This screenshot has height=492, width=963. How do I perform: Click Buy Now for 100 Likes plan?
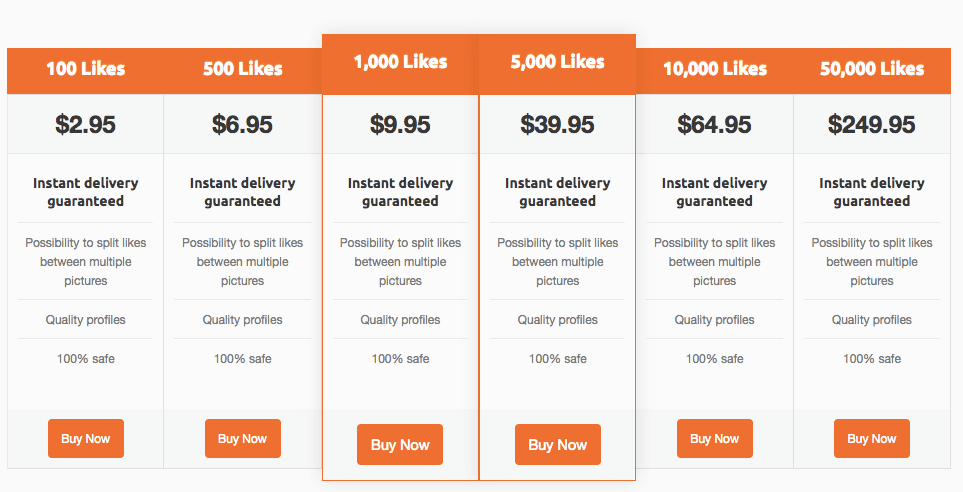86,439
